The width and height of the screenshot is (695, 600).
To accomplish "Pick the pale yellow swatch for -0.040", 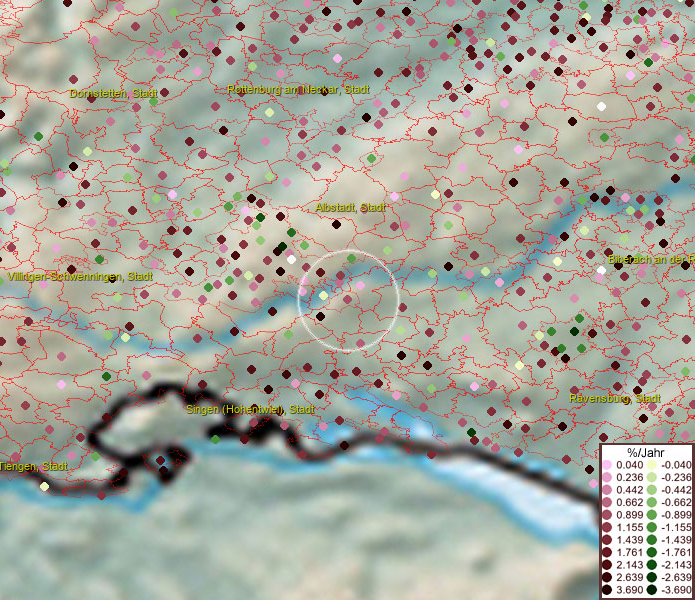I will (x=652, y=465).
